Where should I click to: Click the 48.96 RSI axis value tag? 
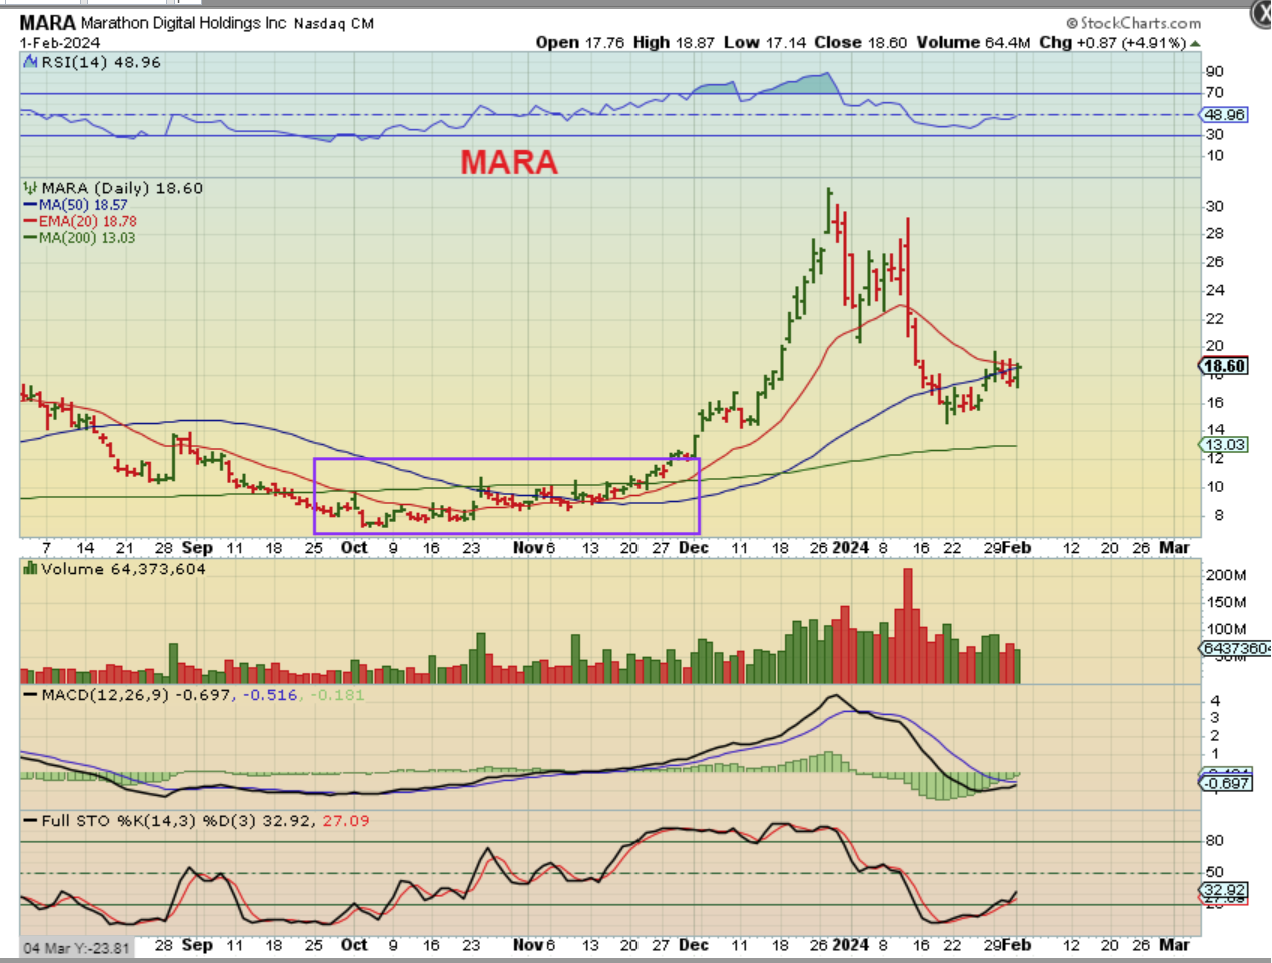tap(1224, 115)
